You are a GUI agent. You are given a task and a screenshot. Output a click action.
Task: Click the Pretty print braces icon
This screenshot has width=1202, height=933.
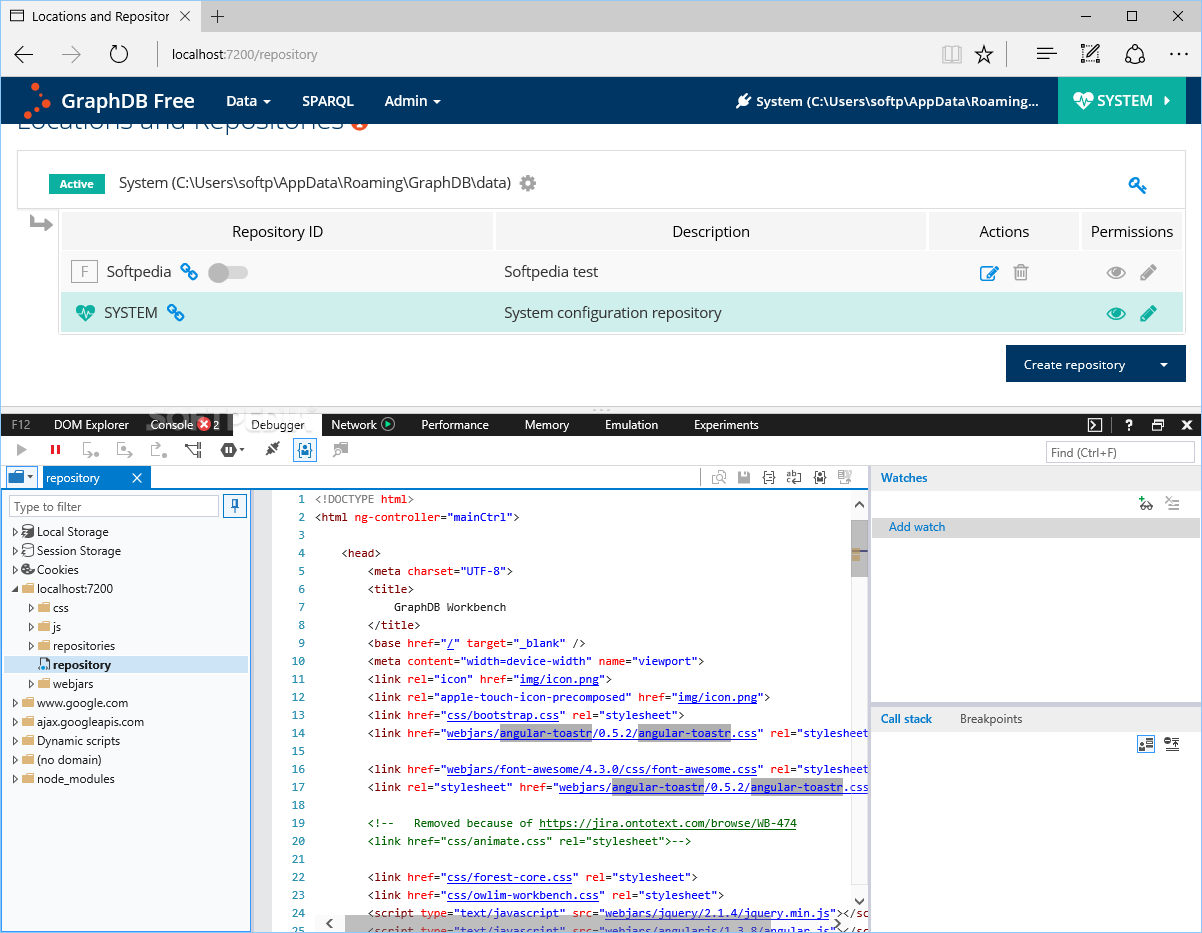point(769,478)
